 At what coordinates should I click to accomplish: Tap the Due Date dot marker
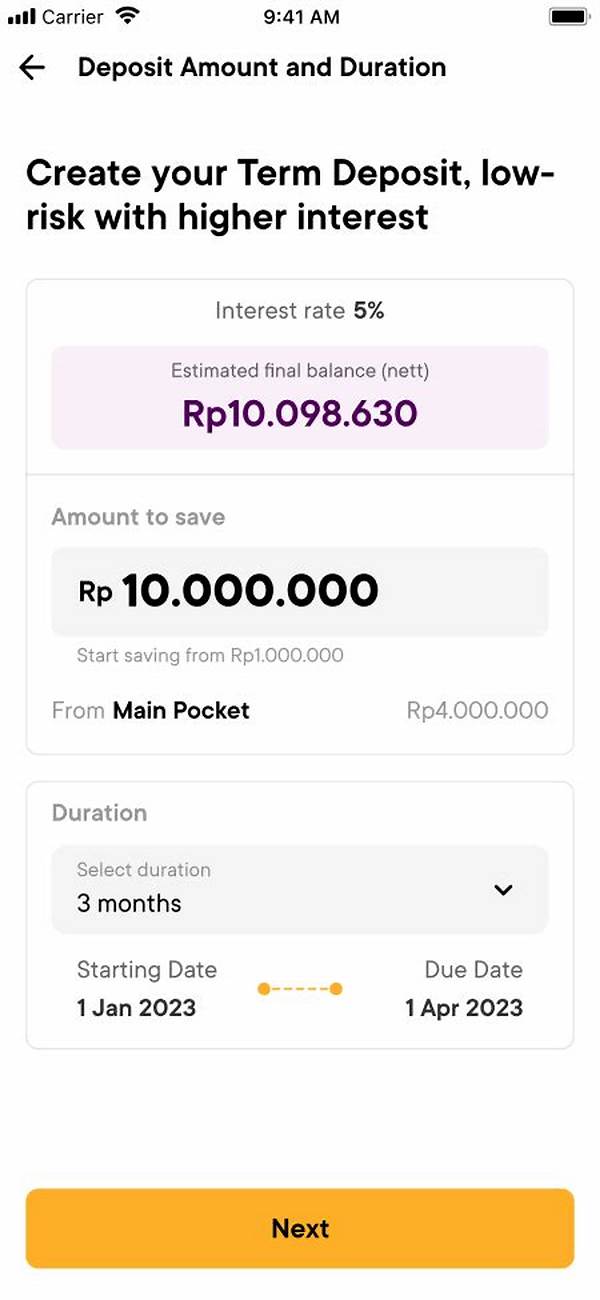[337, 988]
